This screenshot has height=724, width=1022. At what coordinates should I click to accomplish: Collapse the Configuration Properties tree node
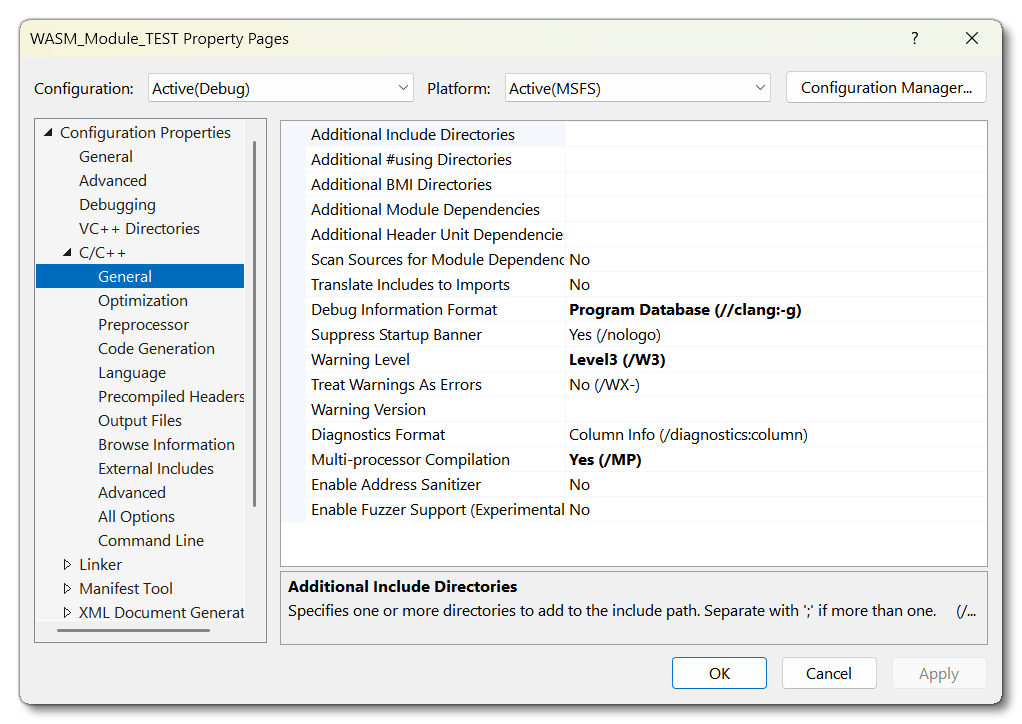(x=47, y=133)
